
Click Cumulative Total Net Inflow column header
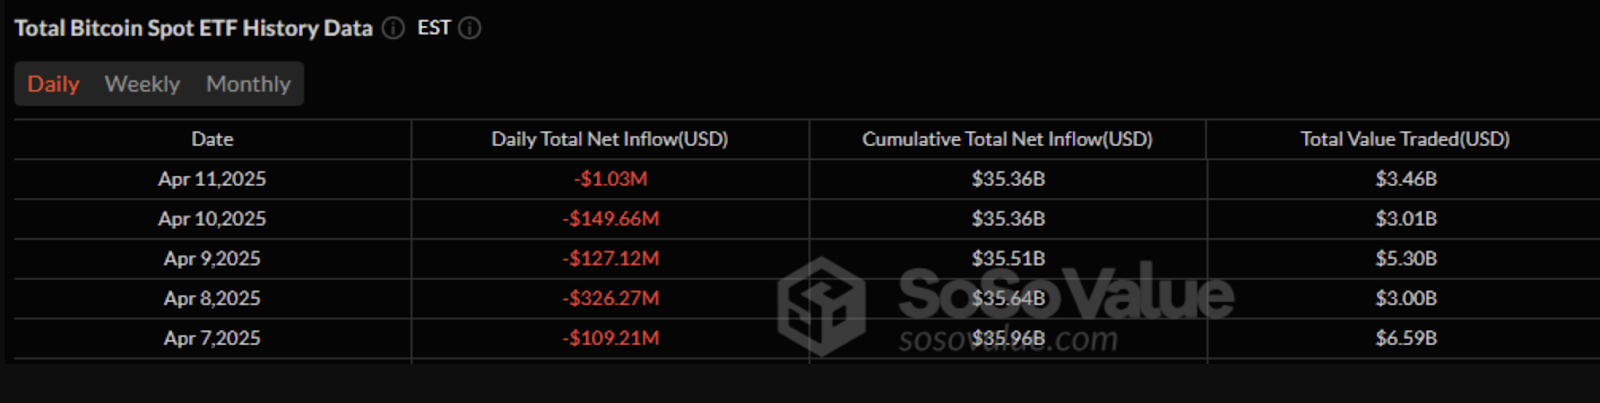pos(1007,139)
